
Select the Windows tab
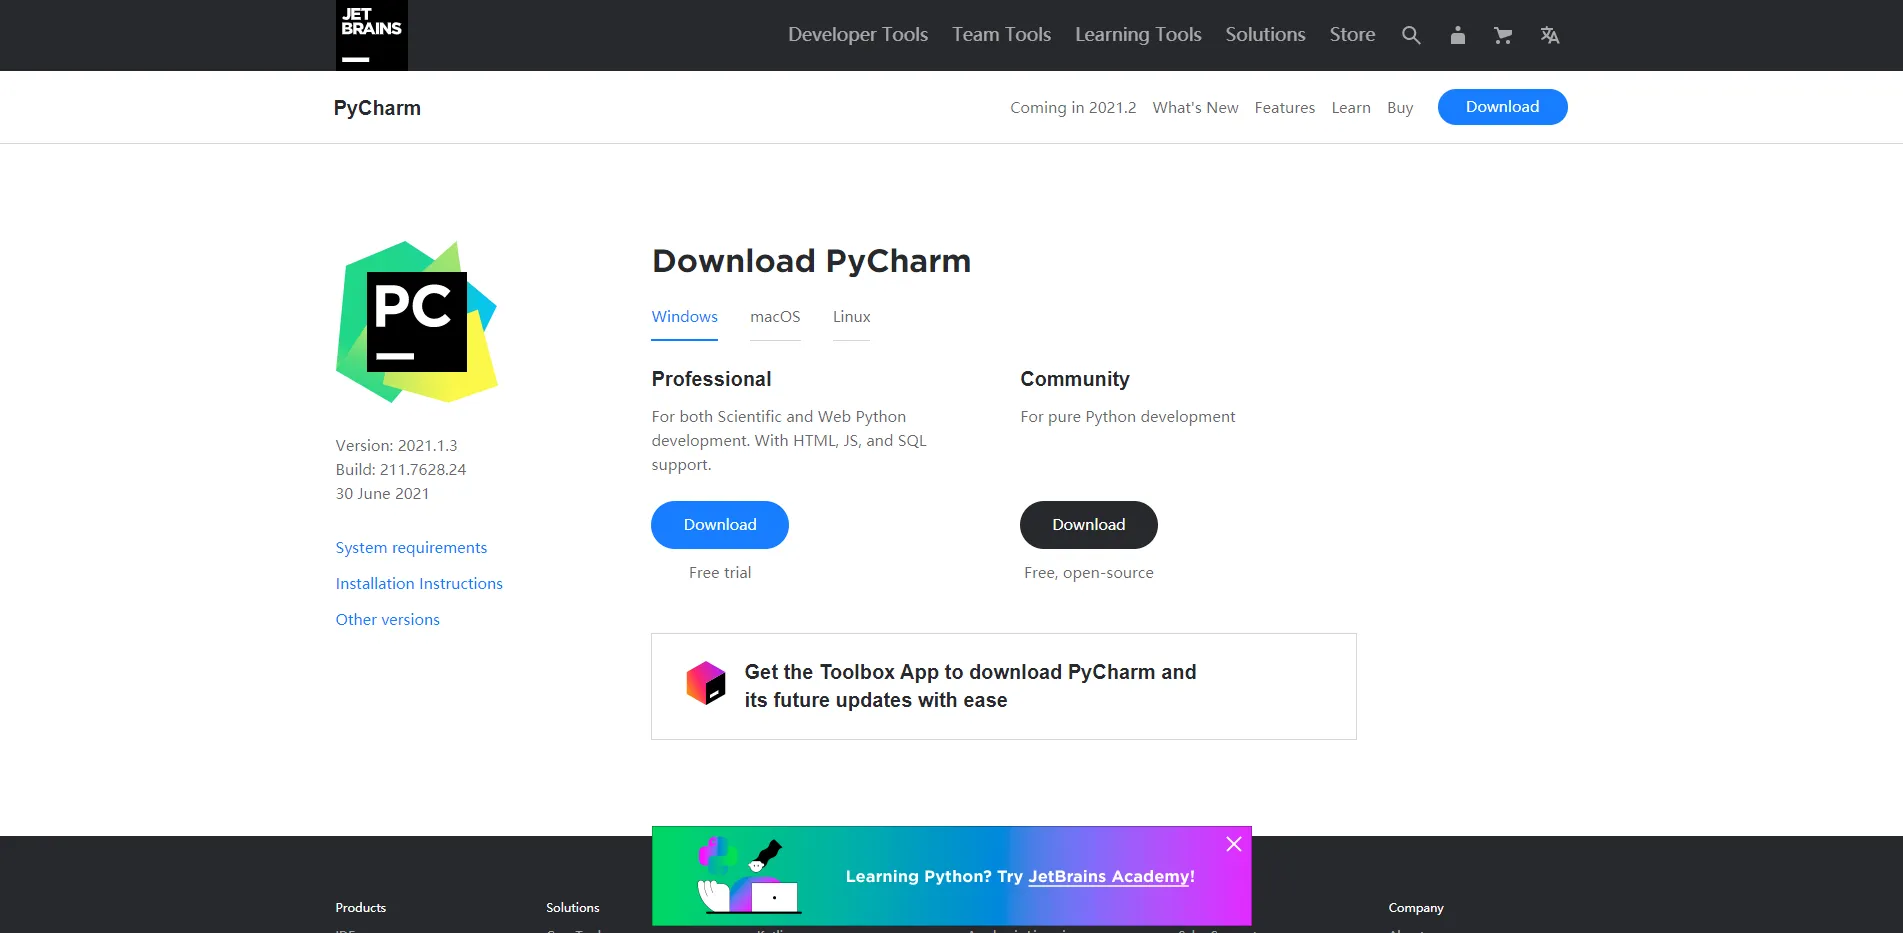685,317
